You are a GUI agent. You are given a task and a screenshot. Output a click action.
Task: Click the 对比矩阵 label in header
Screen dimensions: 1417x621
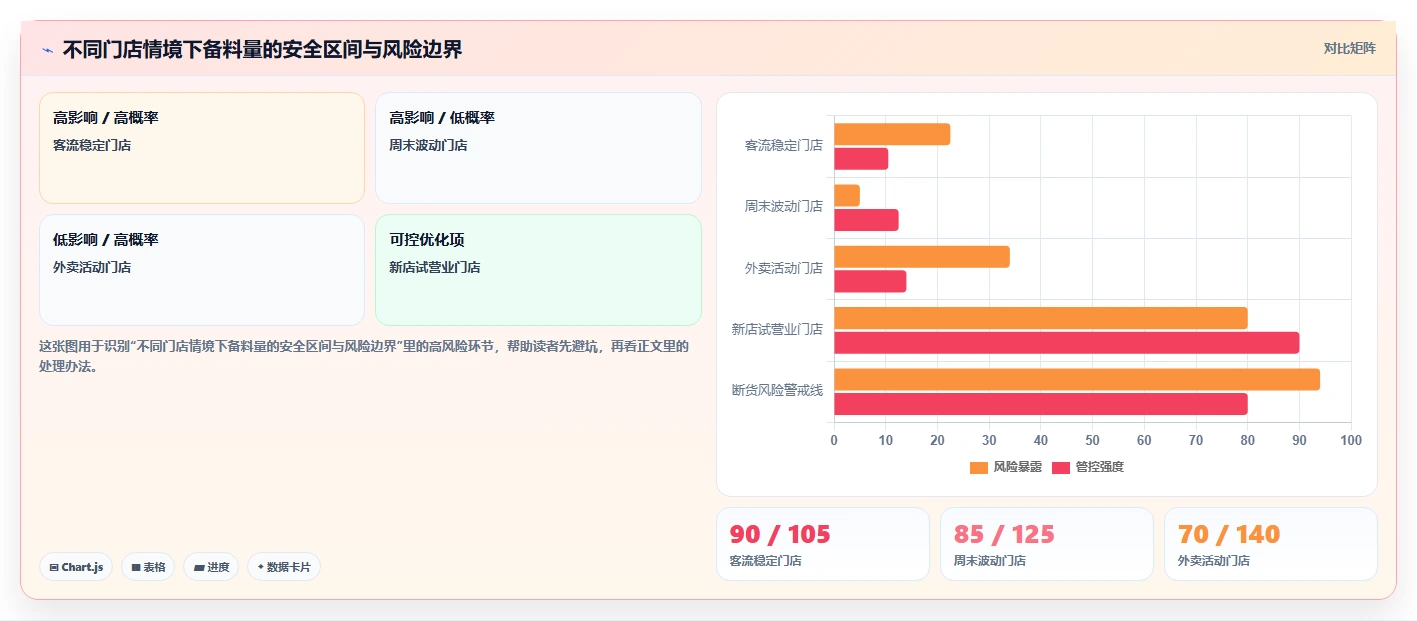coord(1349,48)
